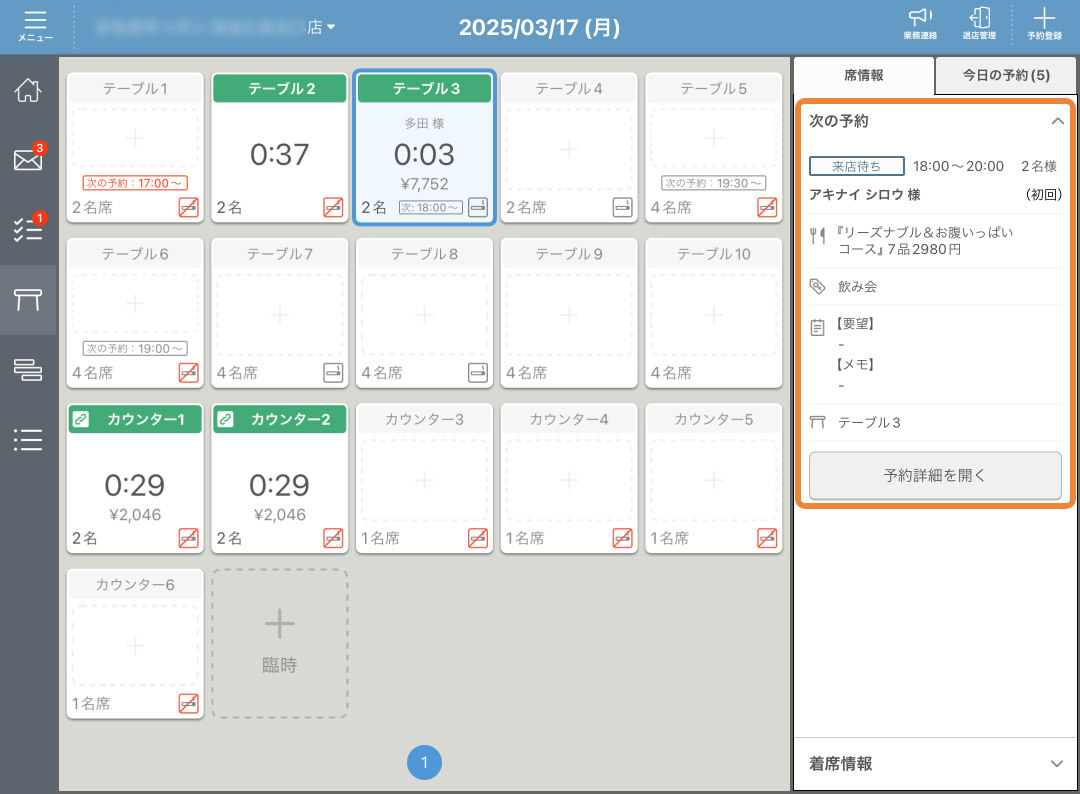This screenshot has width=1080, height=794.
Task: Open the メニュー hamburger menu
Action: (x=35, y=25)
